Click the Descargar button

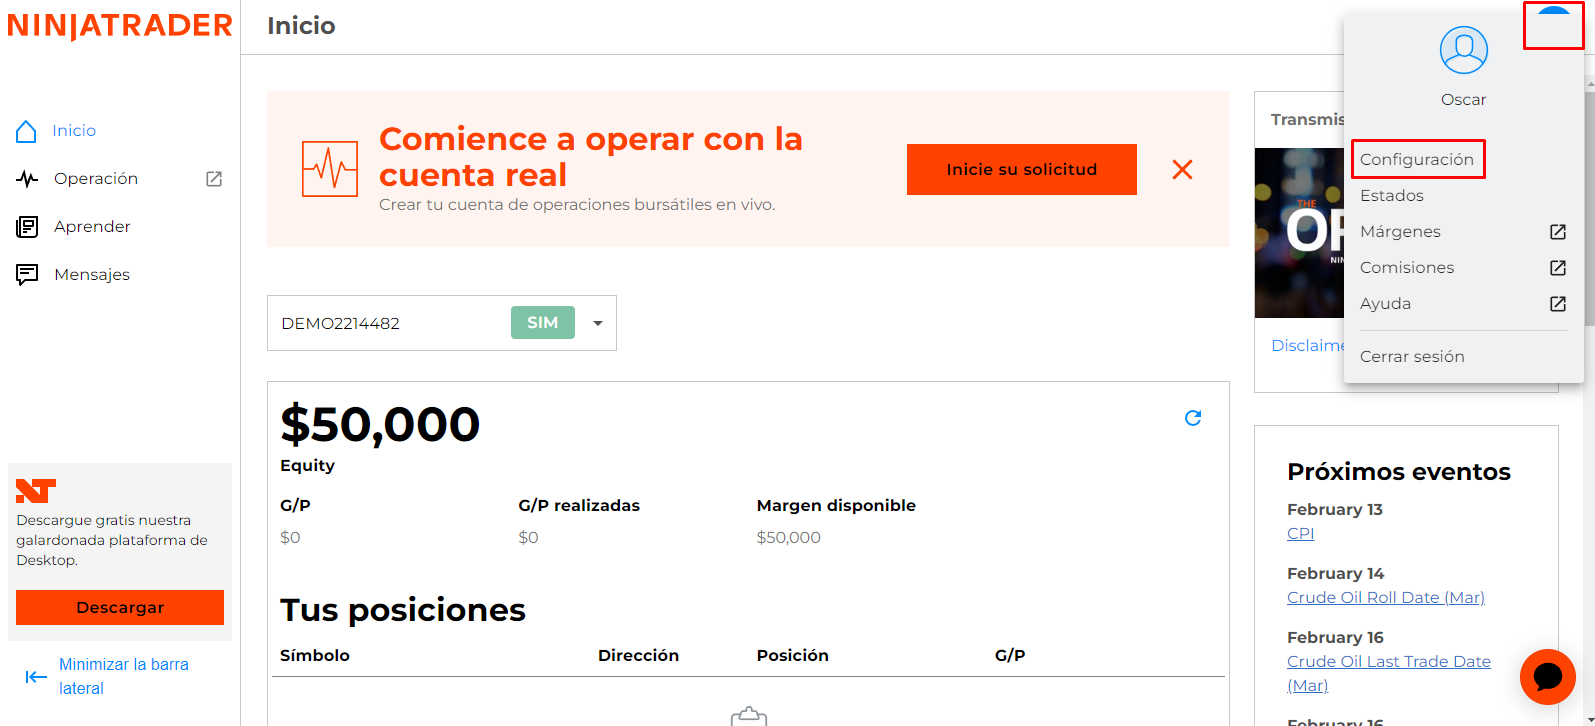(x=120, y=607)
